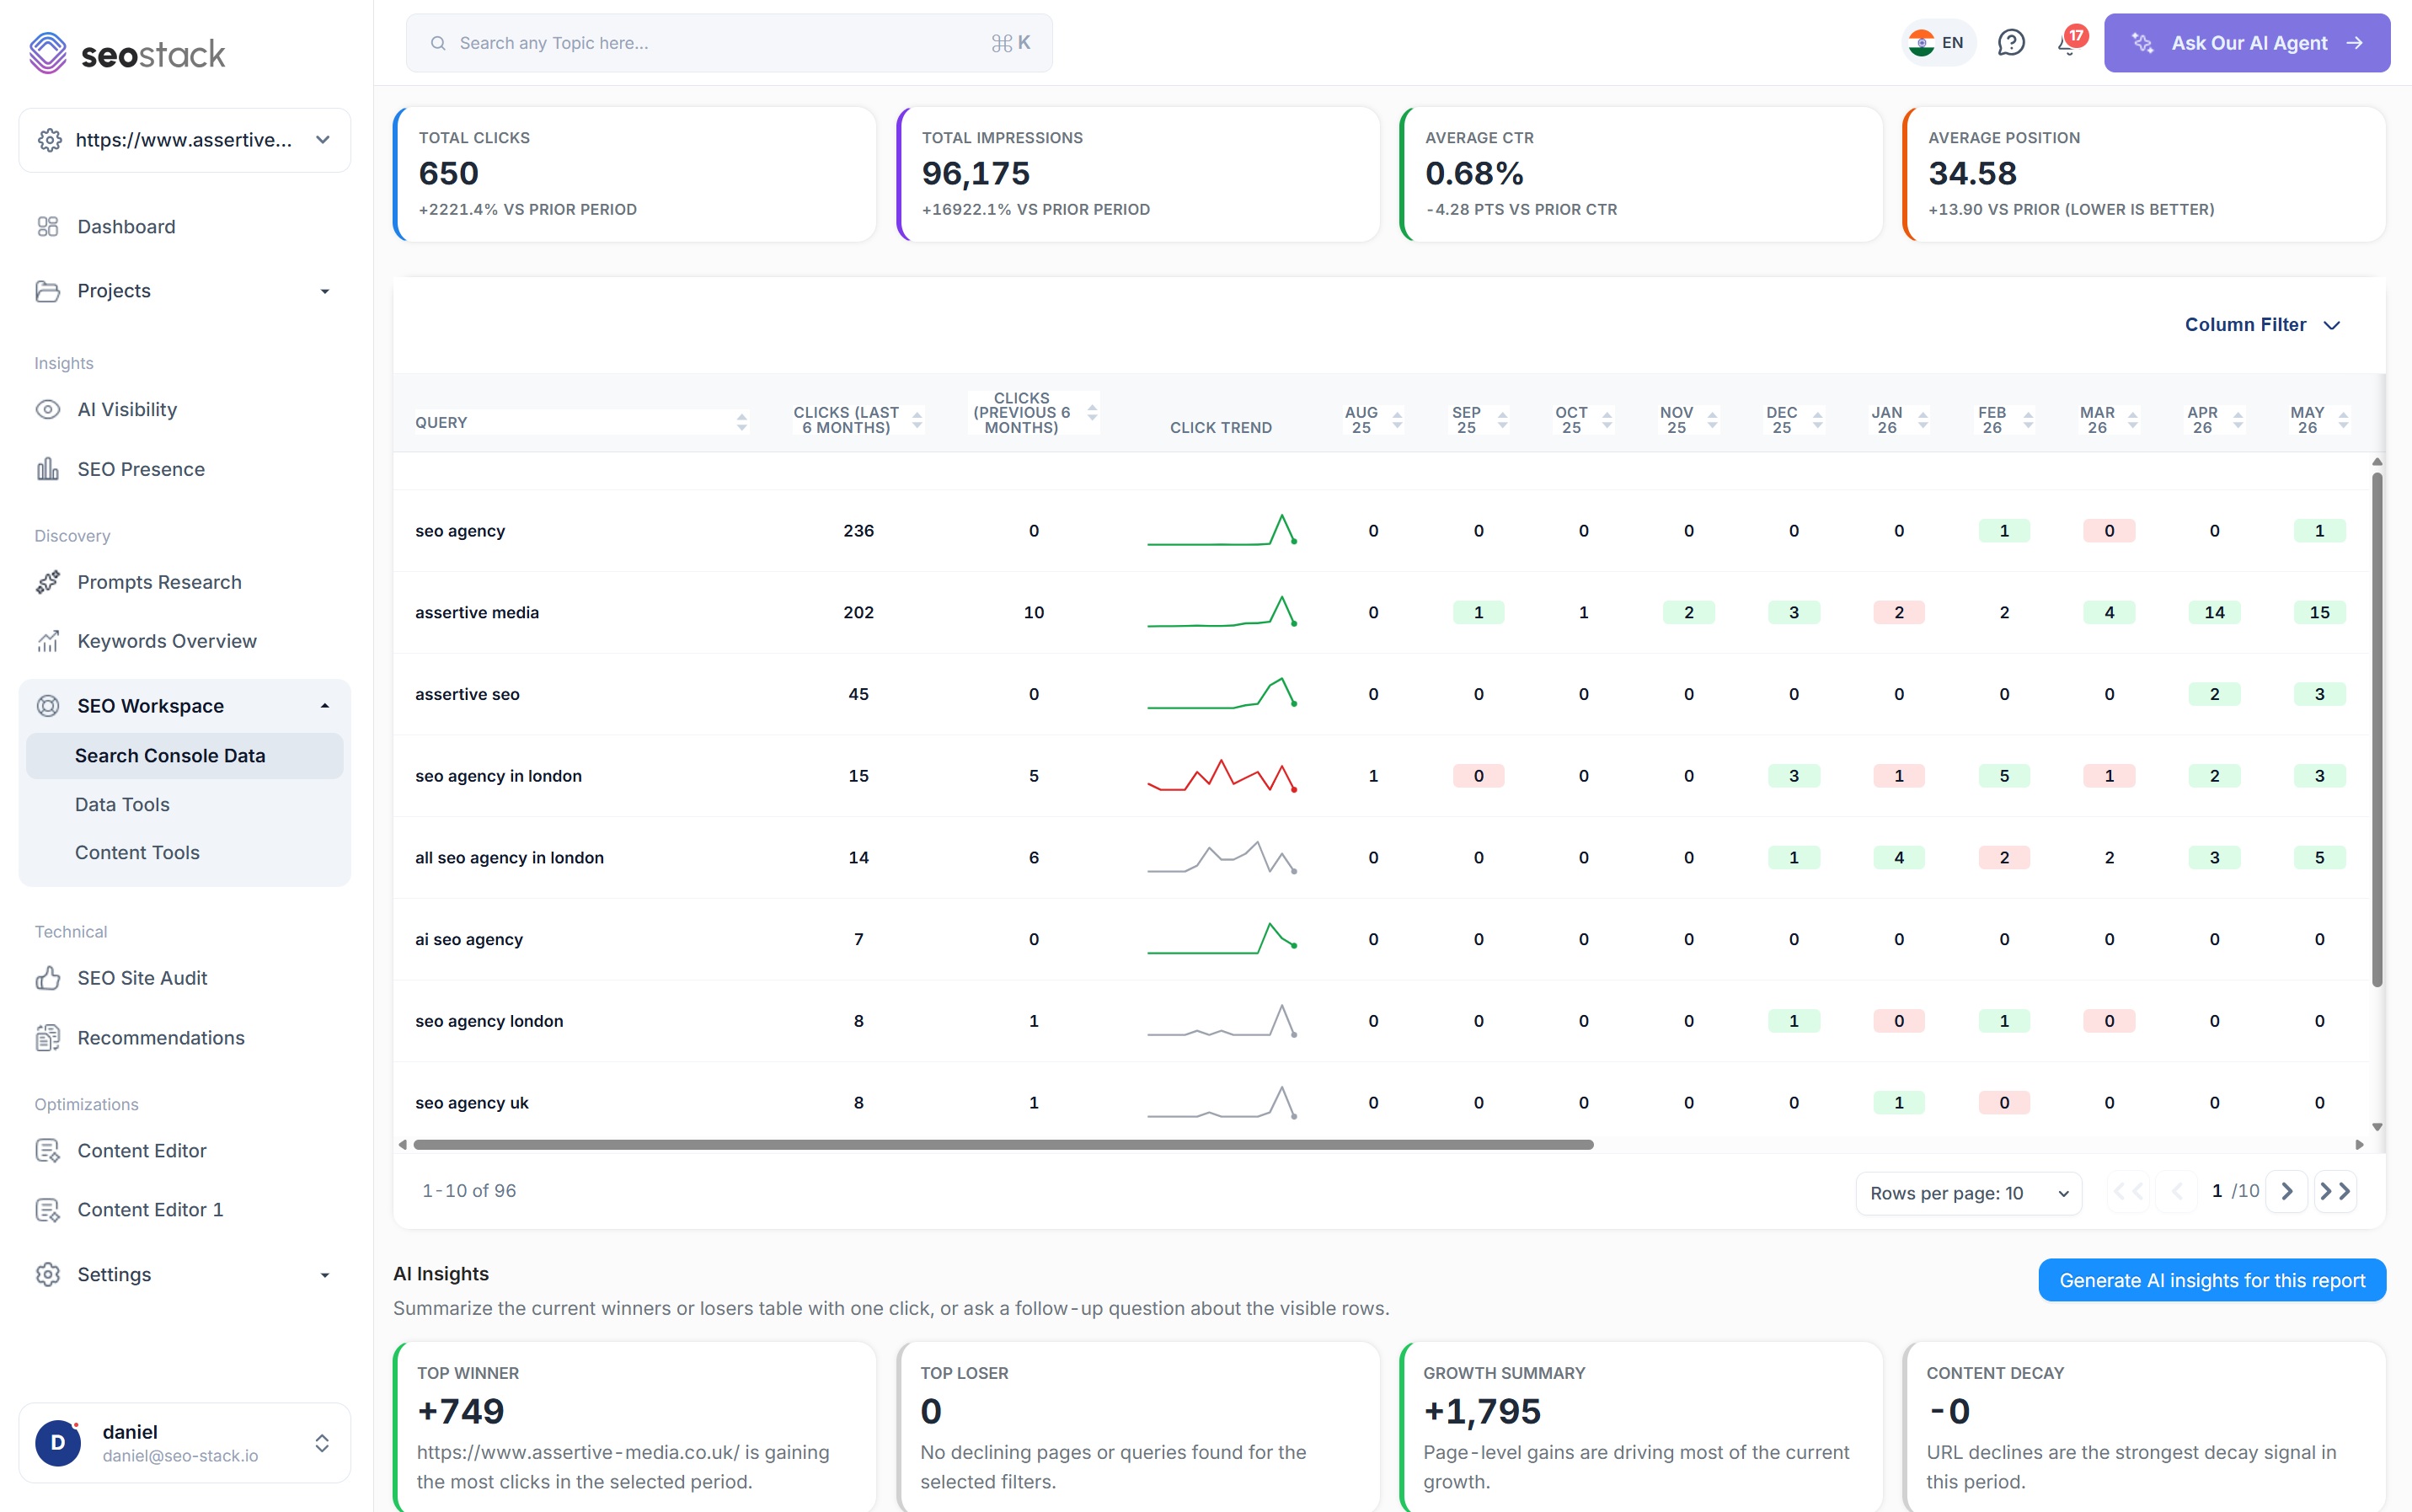This screenshot has width=2412, height=1512.
Task: Open the help chat icon
Action: click(x=2010, y=43)
